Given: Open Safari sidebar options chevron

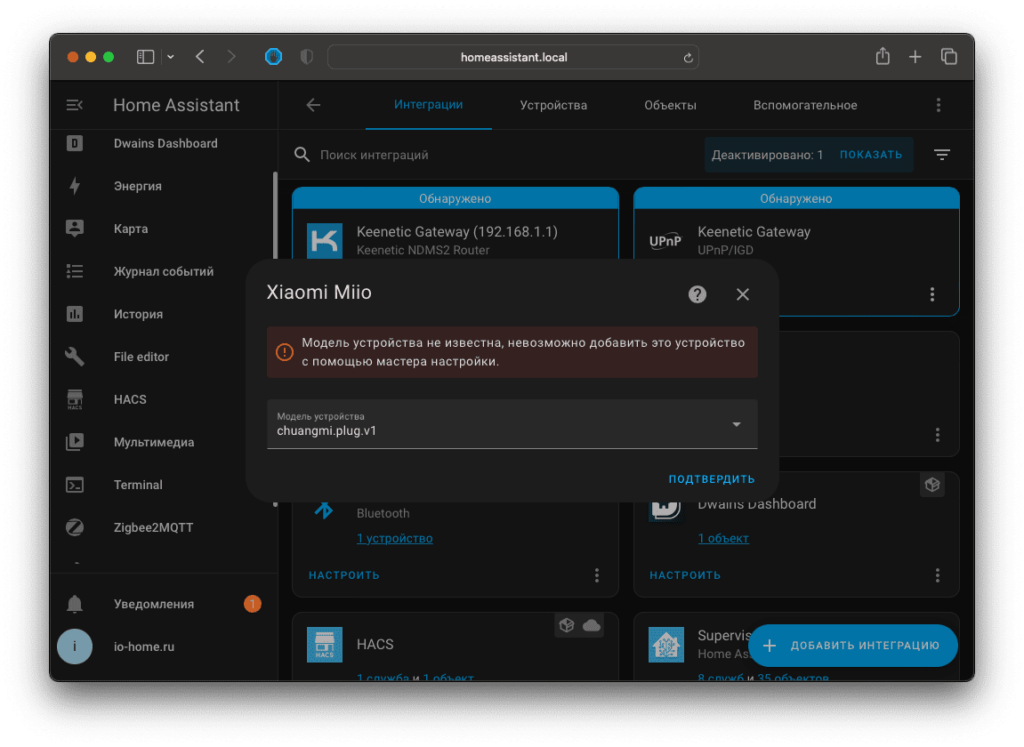Looking at the screenshot, I should (x=170, y=57).
